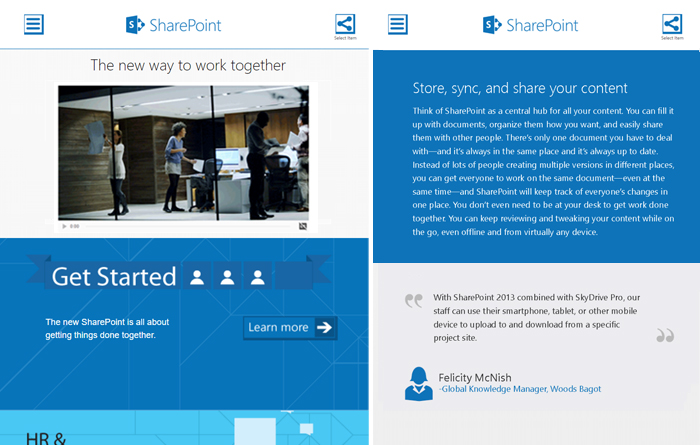Tap share icon on the video page screen
Image resolution: width=700 pixels, height=445 pixels.
[345, 24]
